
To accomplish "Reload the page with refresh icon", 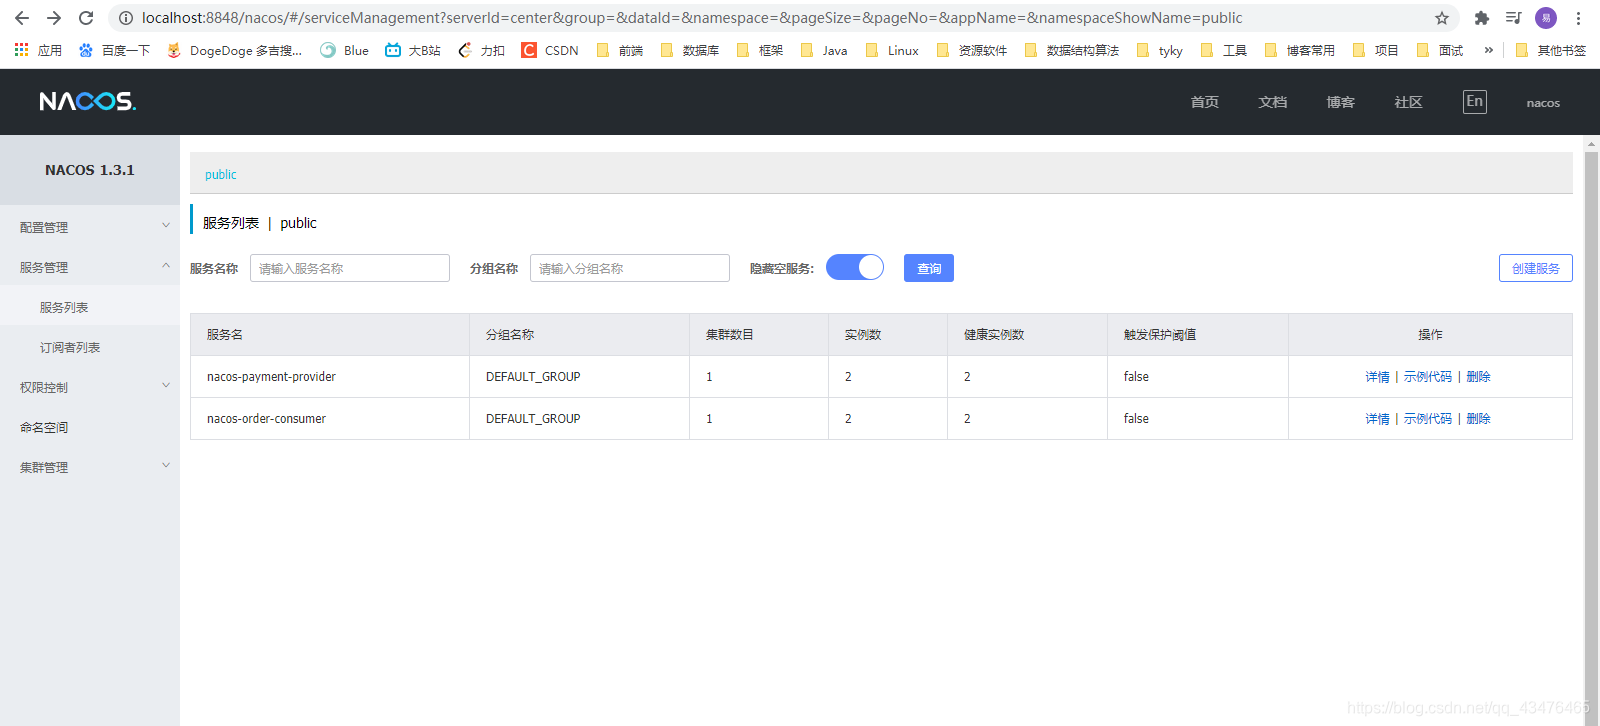I will pyautogui.click(x=86, y=18).
